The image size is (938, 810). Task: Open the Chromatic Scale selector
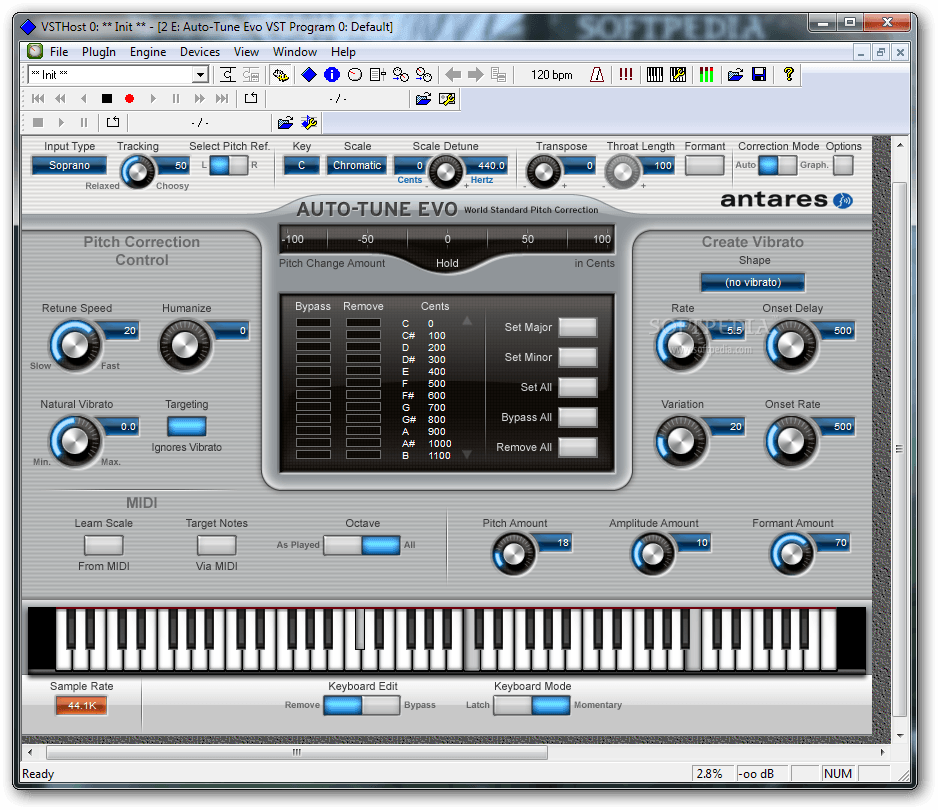click(x=357, y=165)
